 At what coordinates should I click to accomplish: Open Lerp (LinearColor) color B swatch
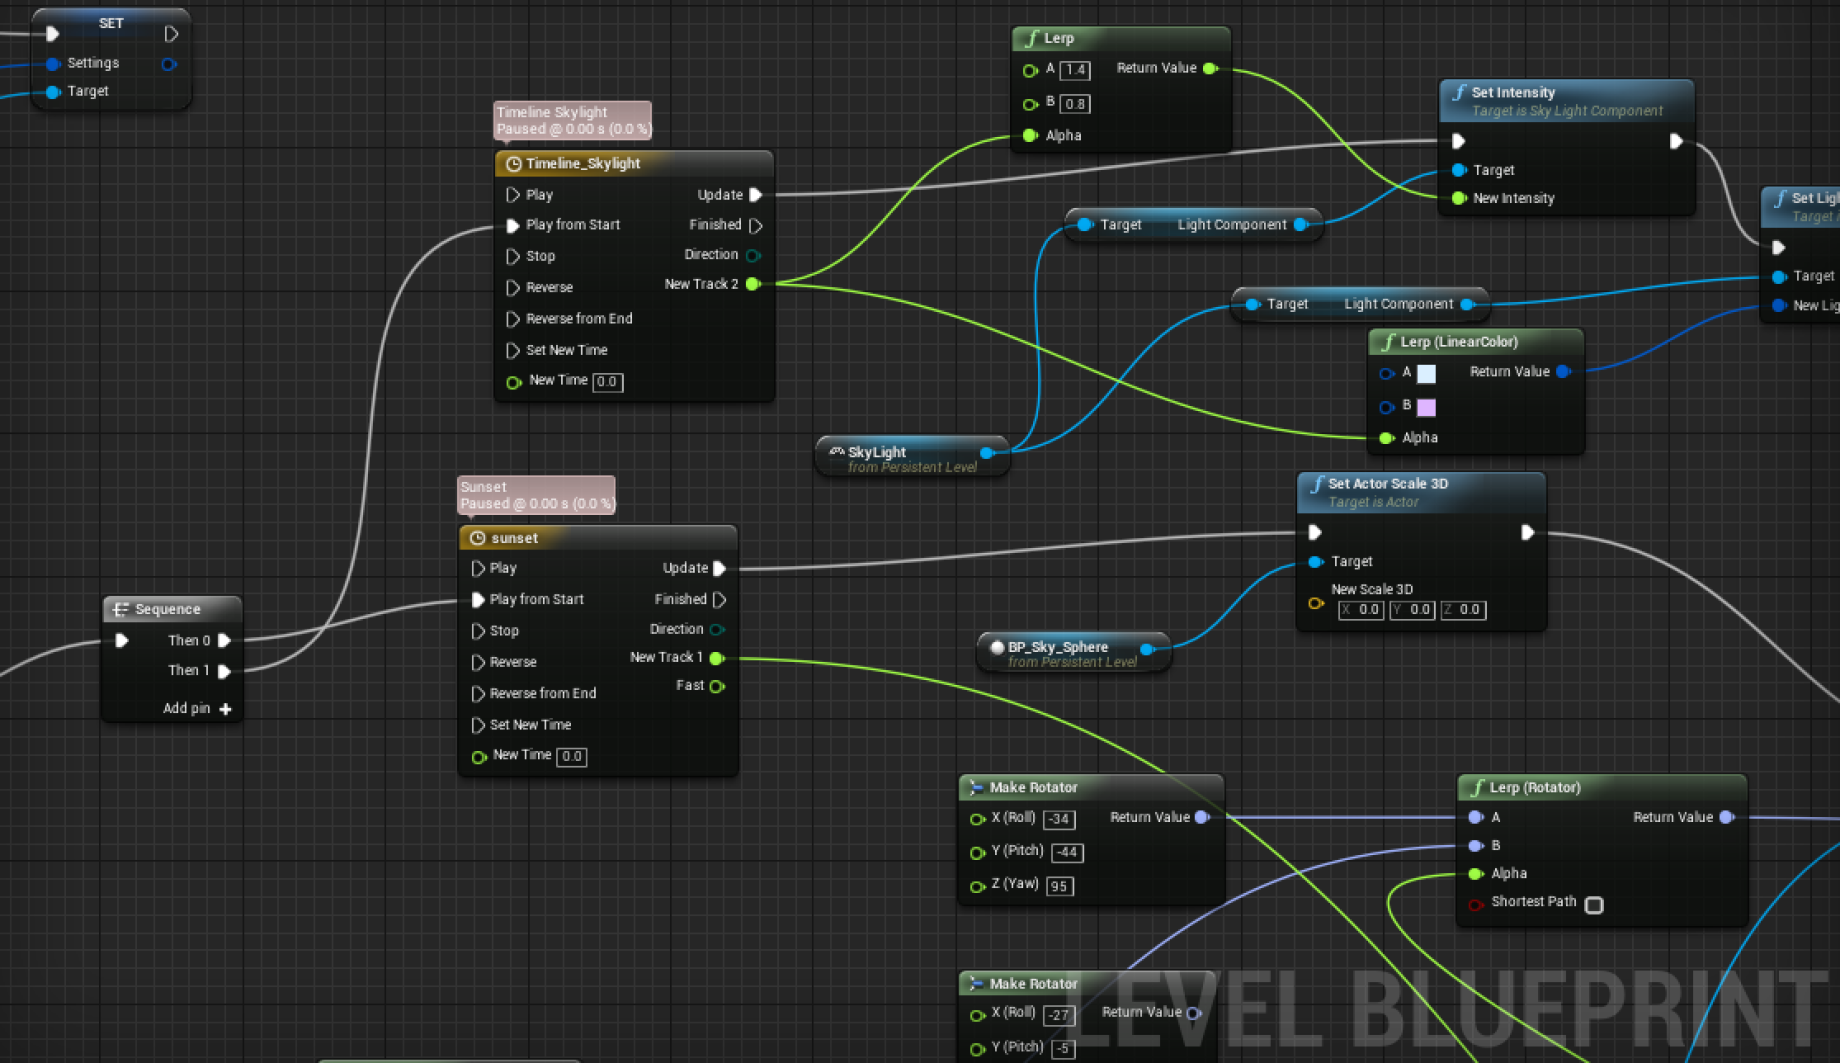[x=1427, y=407]
